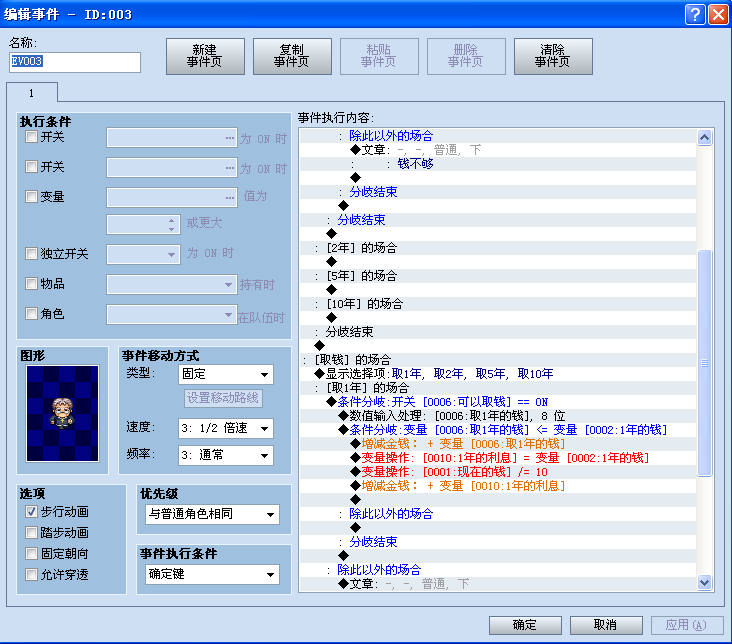Select 变量操作 [0010:1年的利息] line
The height and width of the screenshot is (644, 732).
[x=498, y=458]
